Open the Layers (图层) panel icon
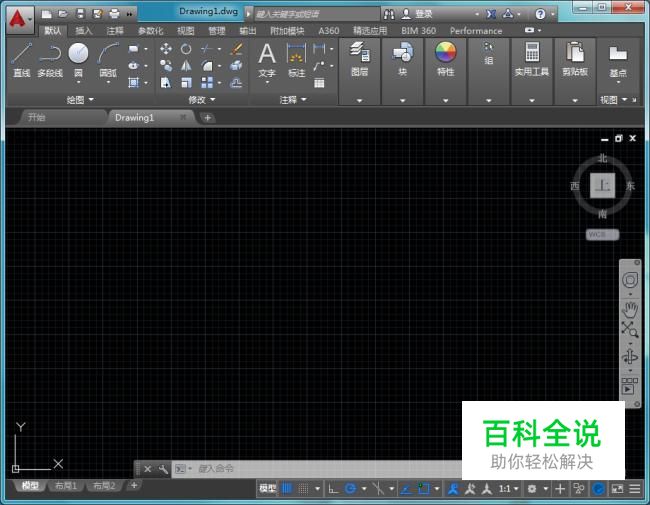 click(359, 54)
